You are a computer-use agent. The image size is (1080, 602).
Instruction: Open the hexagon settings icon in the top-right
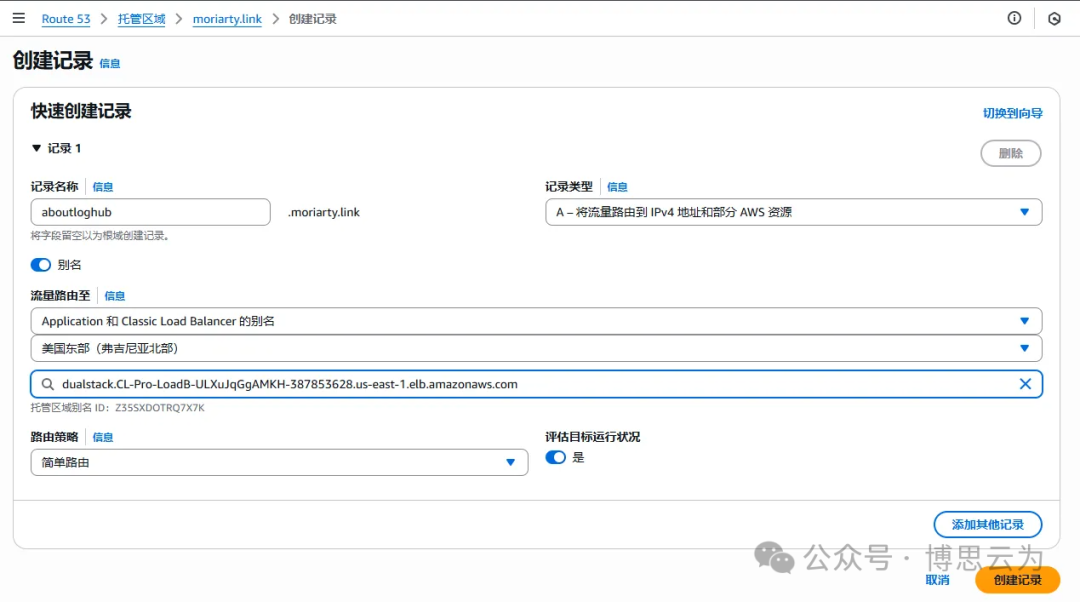click(x=1055, y=19)
